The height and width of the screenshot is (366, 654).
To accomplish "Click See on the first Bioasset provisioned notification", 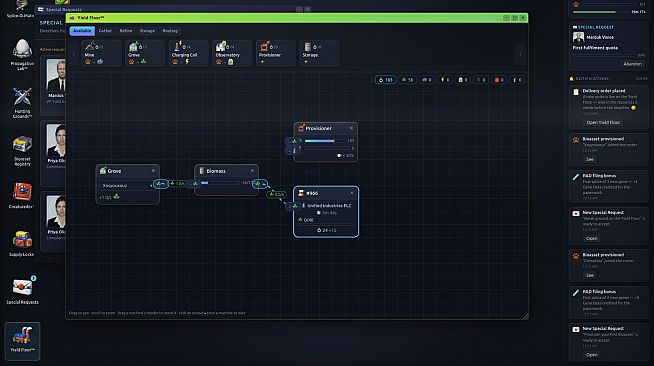I will [x=589, y=159].
